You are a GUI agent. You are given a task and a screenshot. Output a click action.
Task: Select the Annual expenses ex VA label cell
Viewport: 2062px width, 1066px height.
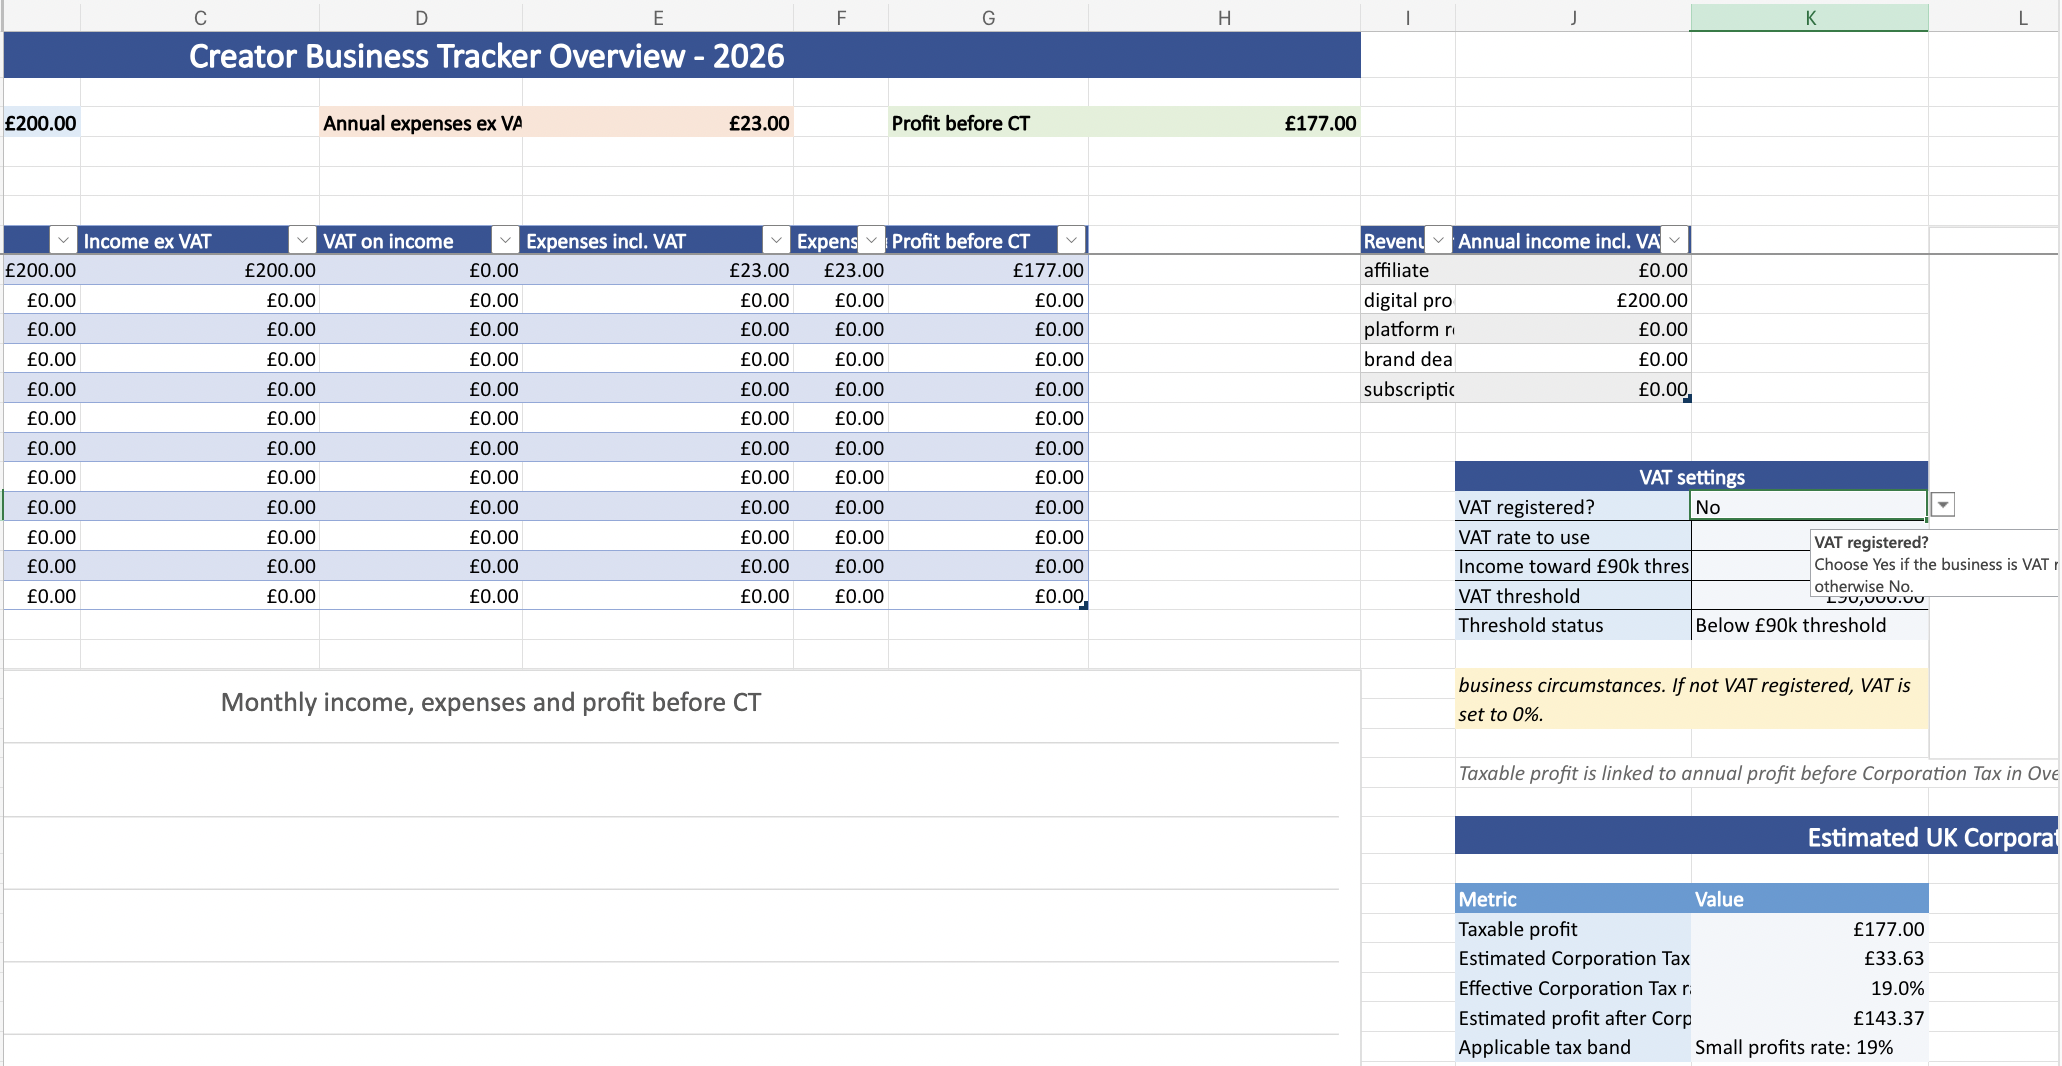[x=421, y=123]
